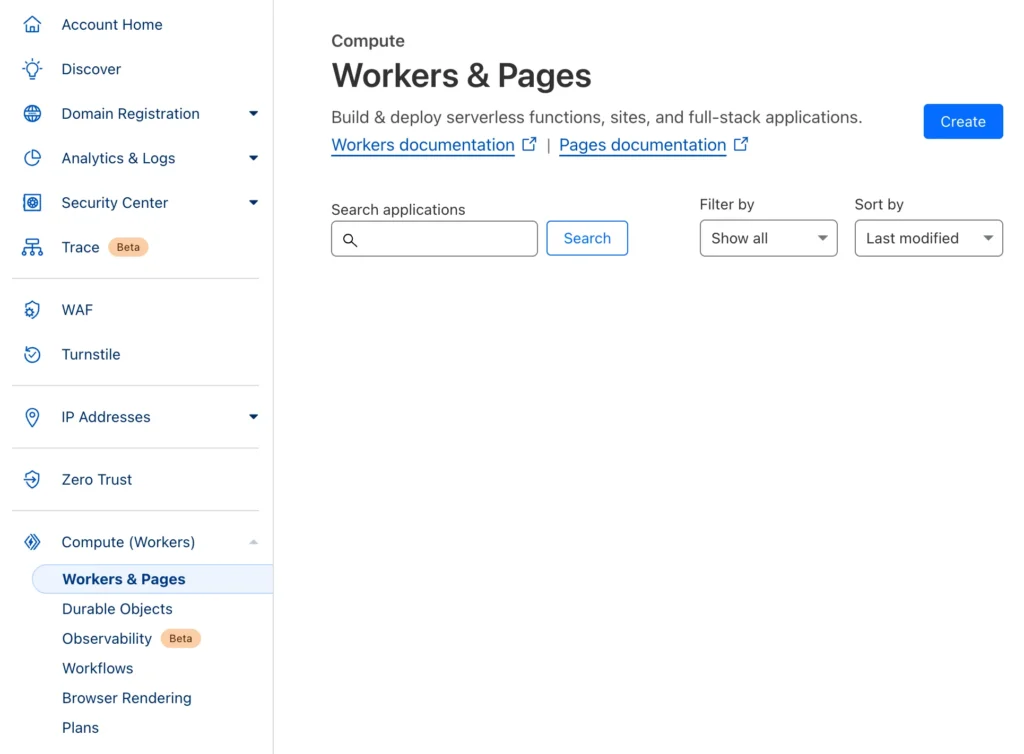Open Plans submenu item

pos(80,727)
